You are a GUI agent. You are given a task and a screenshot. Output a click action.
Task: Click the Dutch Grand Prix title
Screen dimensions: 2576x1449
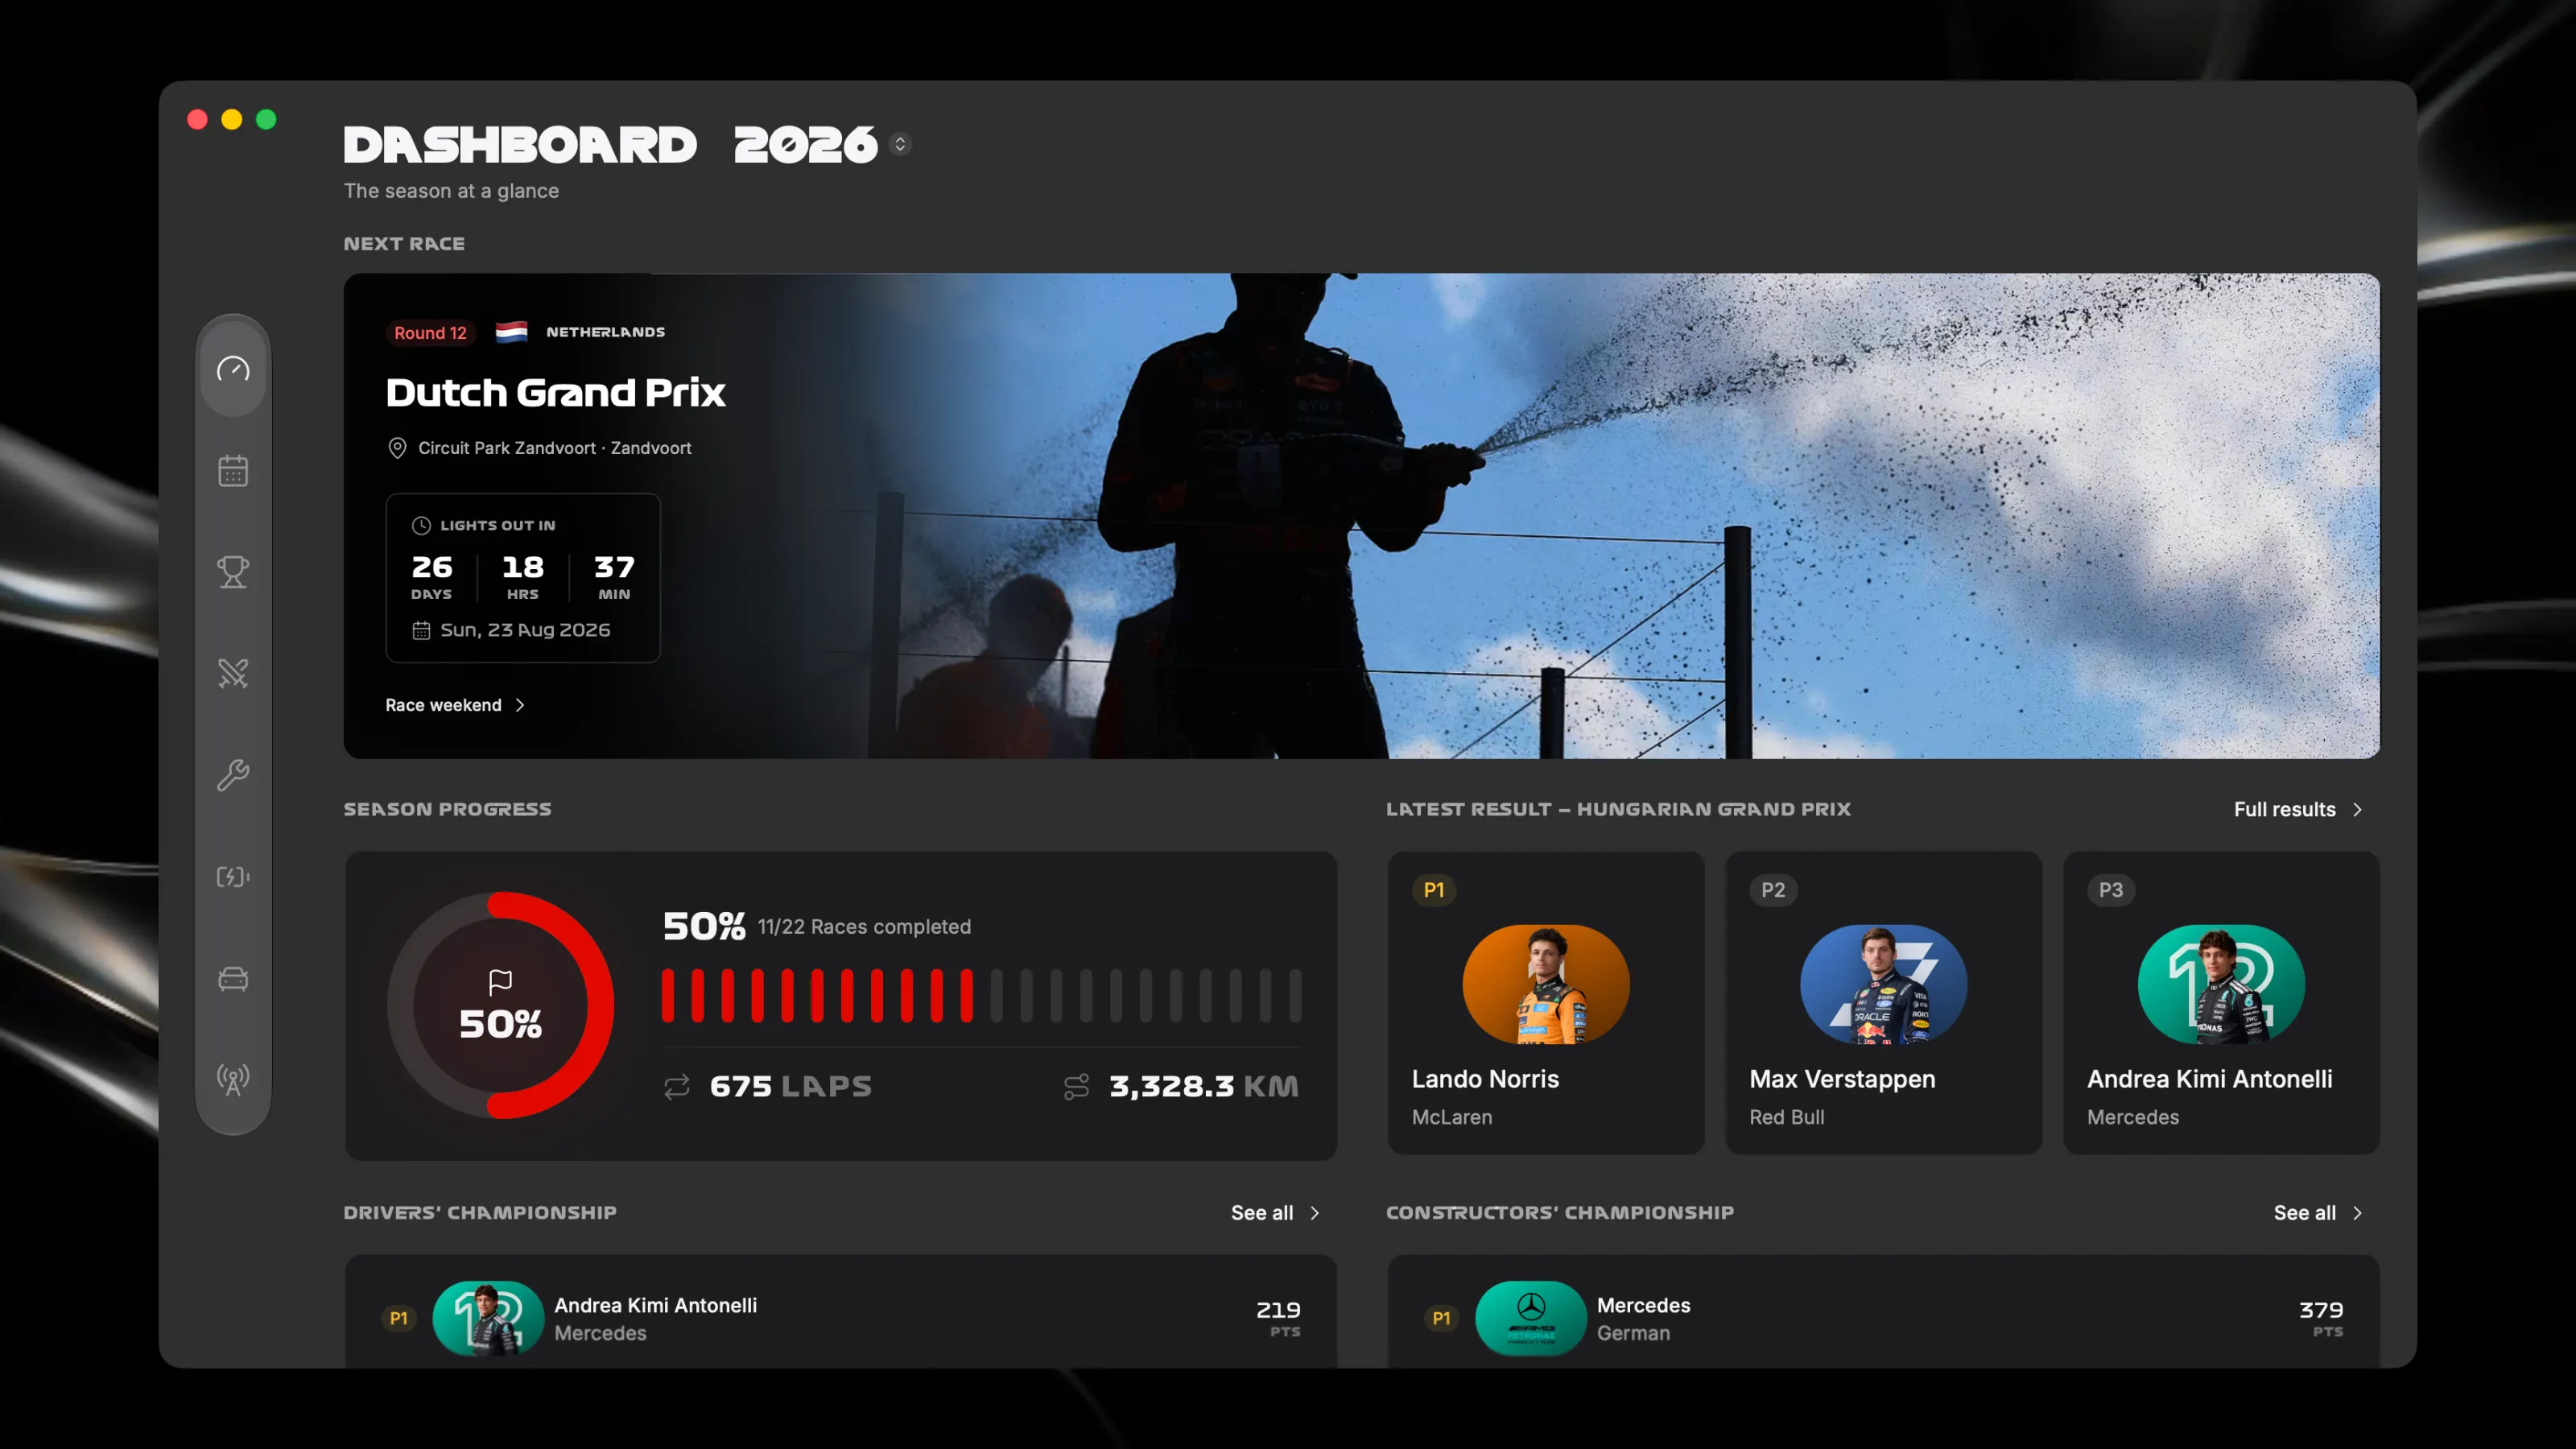click(x=555, y=392)
